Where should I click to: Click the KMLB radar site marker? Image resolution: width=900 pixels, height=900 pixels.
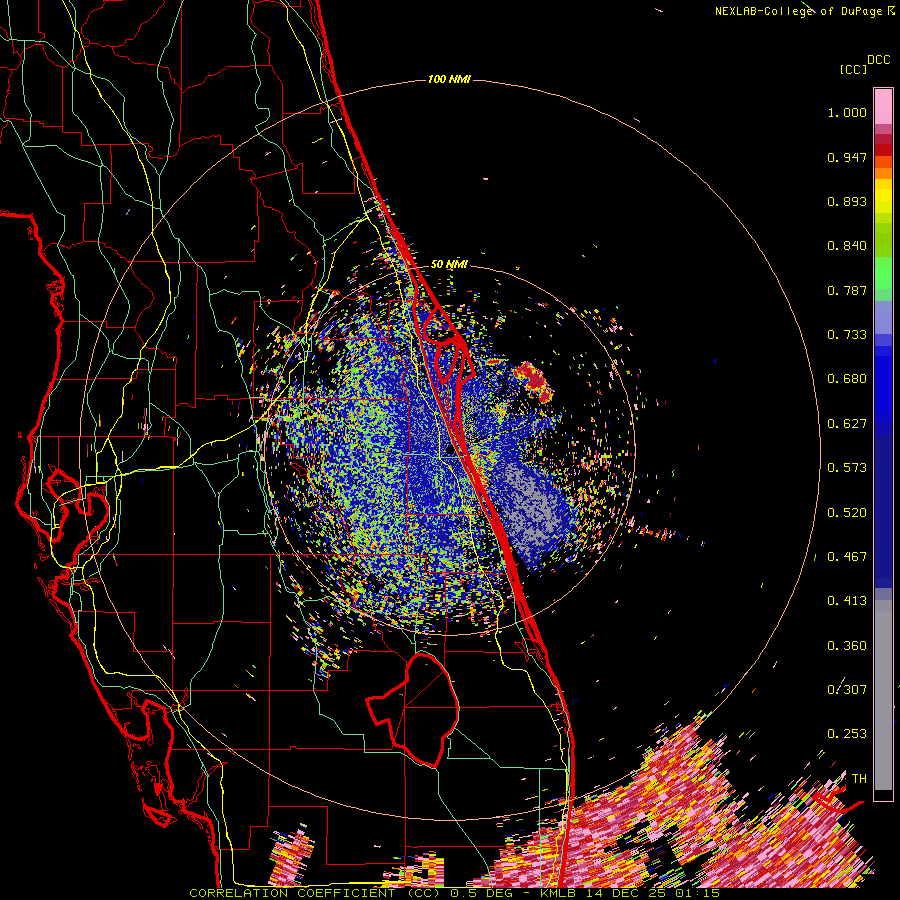[450, 450]
